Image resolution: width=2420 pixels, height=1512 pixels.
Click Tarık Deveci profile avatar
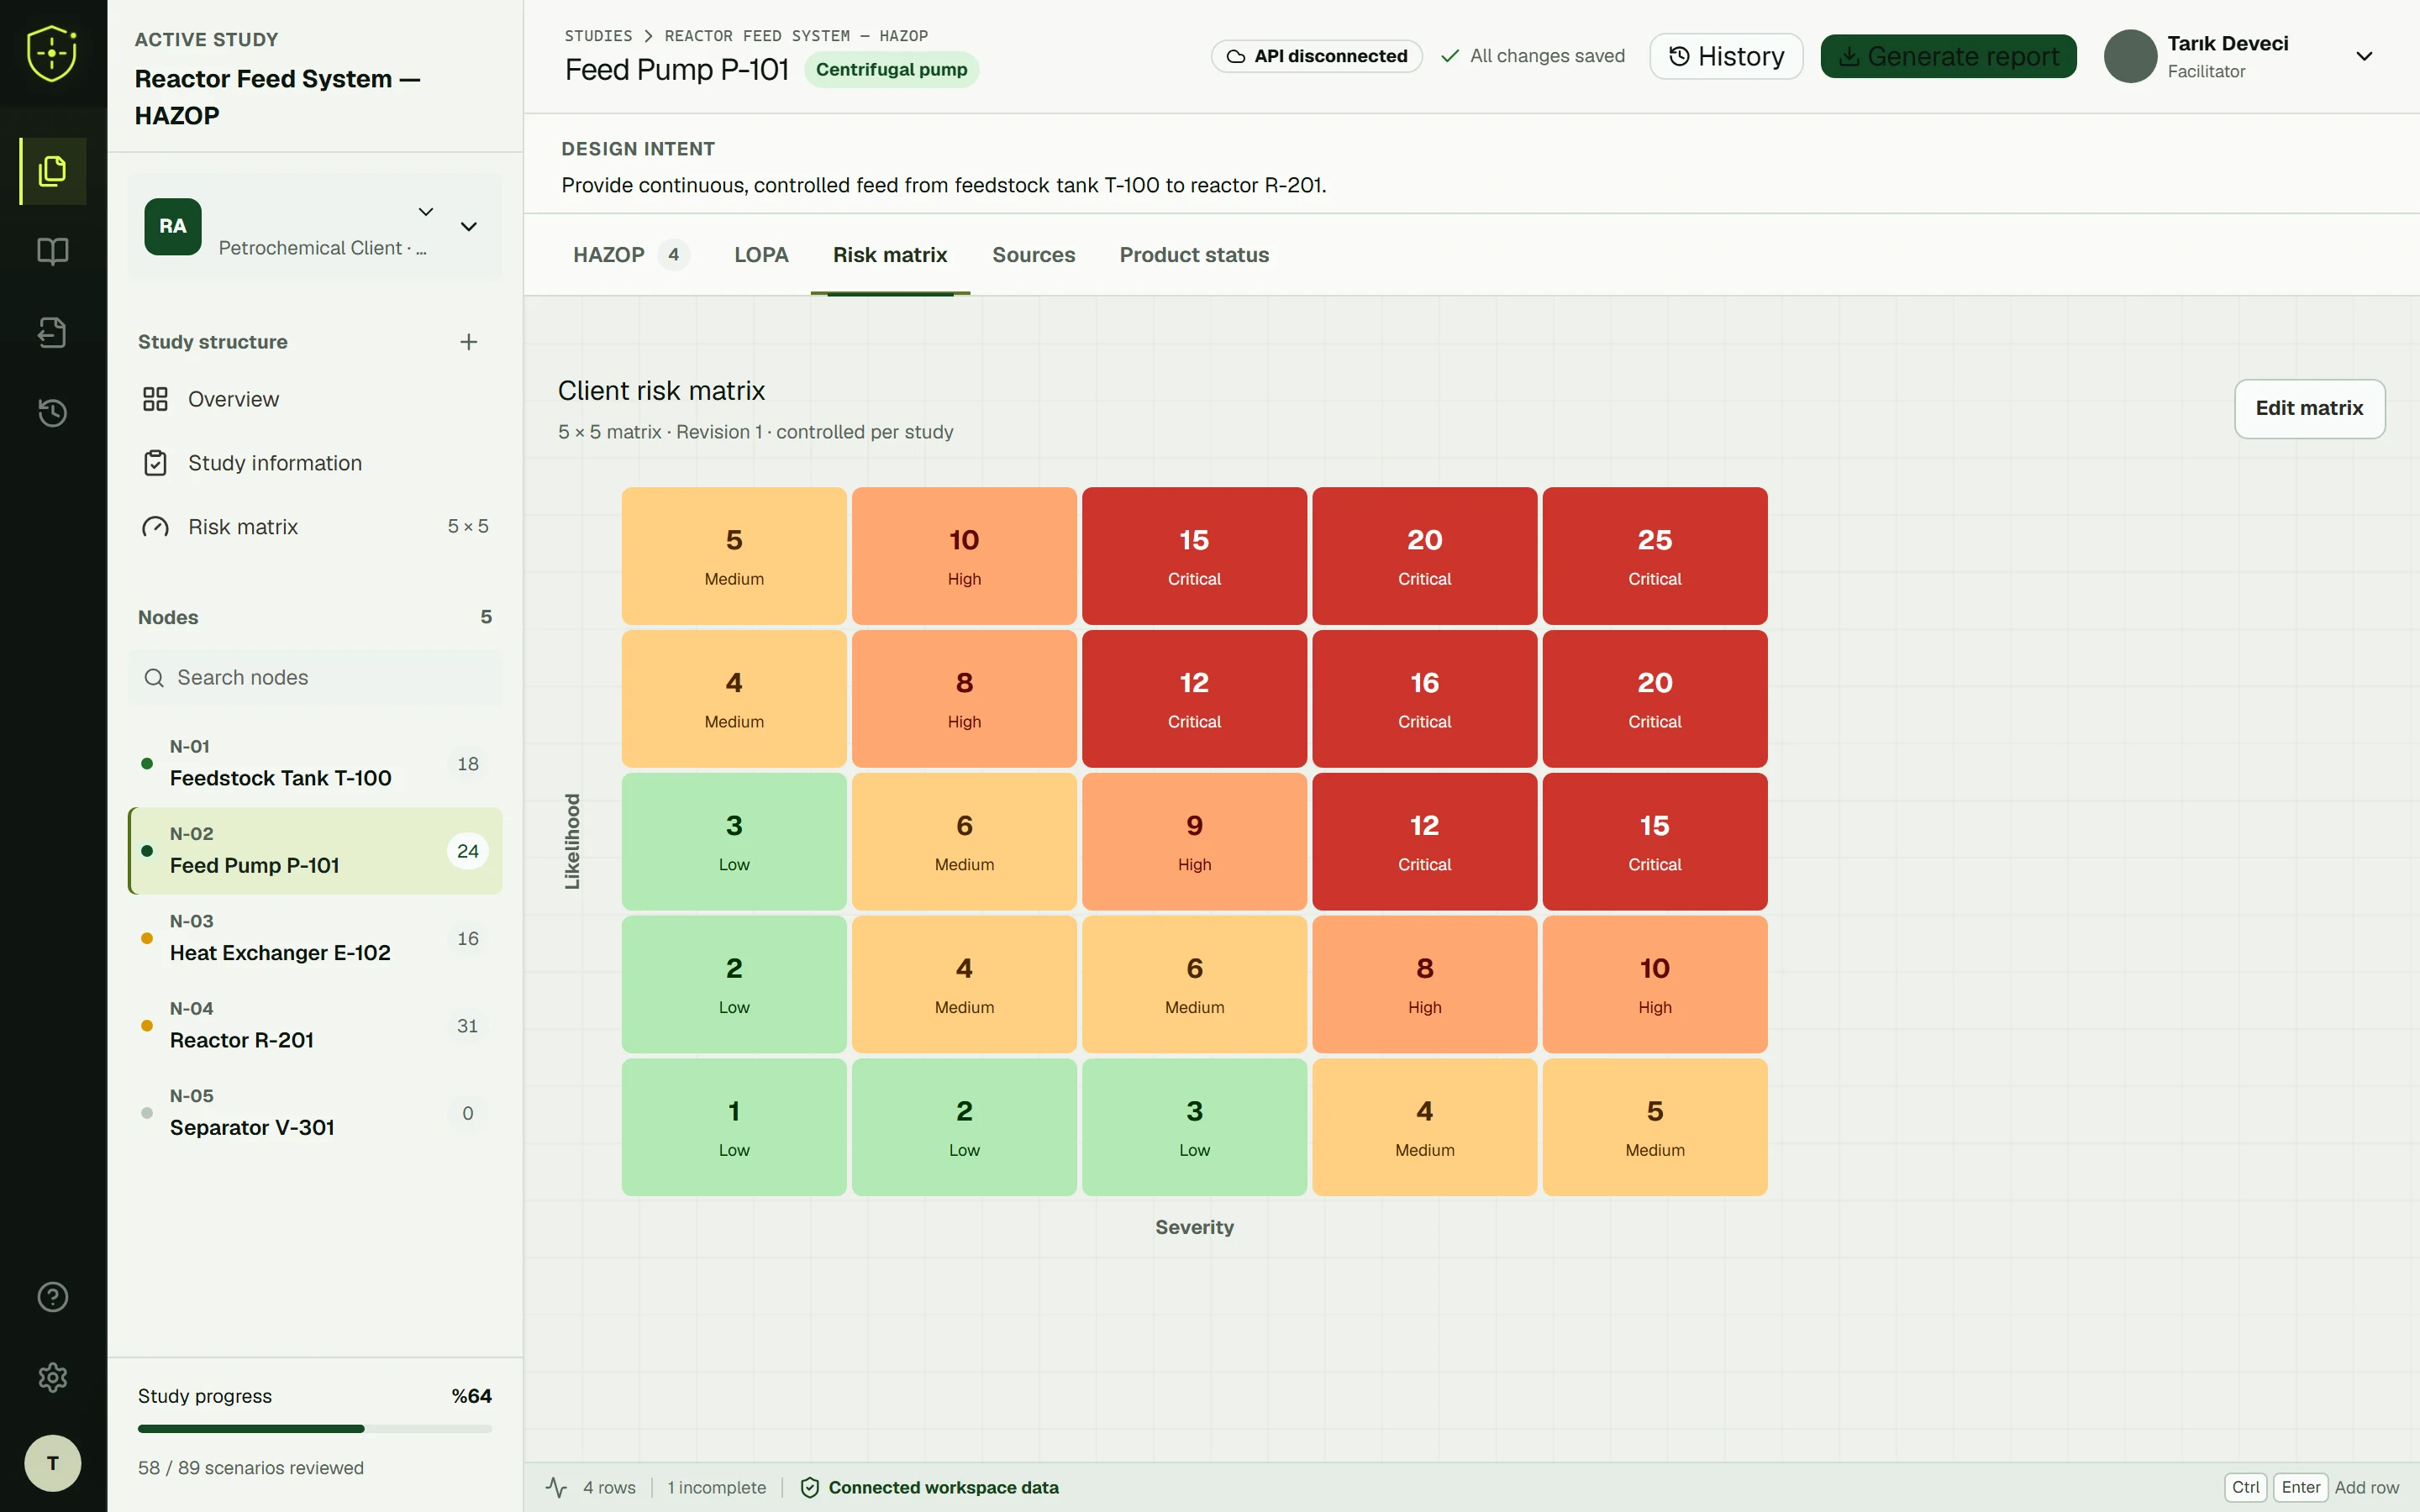click(2130, 56)
